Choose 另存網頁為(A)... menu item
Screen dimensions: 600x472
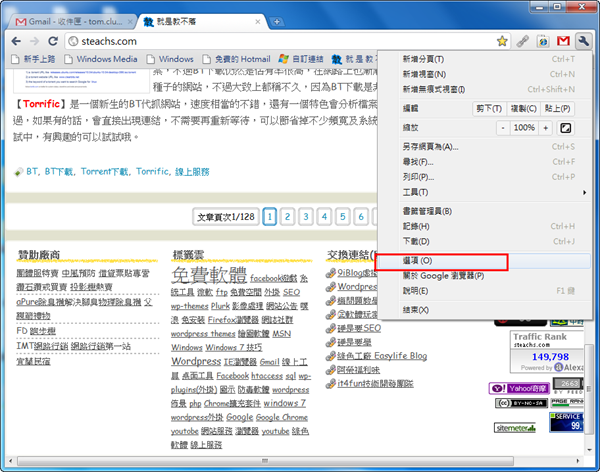click(x=485, y=147)
